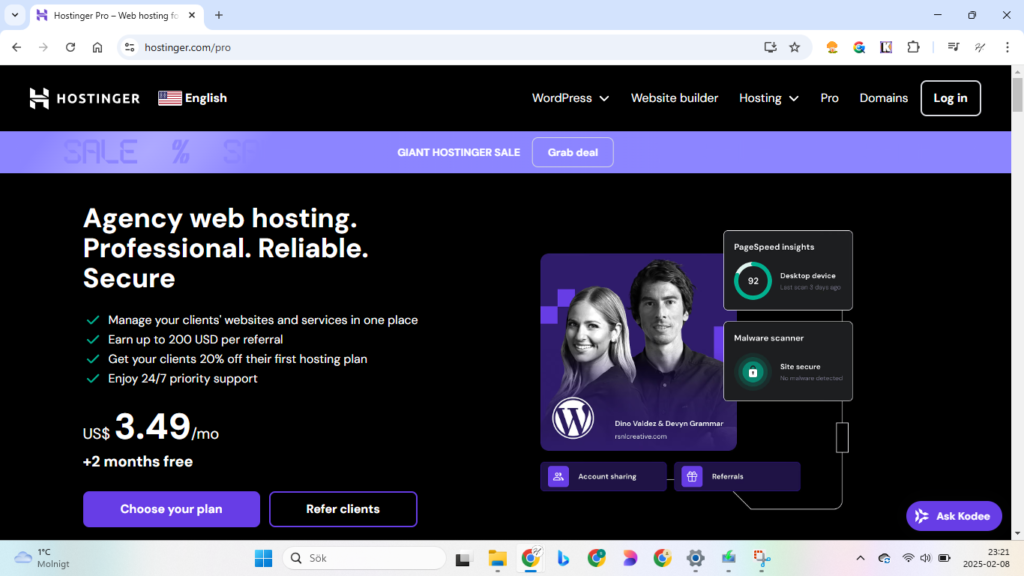Show hidden system tray icons
The width and height of the screenshot is (1024, 576).
[x=860, y=558]
